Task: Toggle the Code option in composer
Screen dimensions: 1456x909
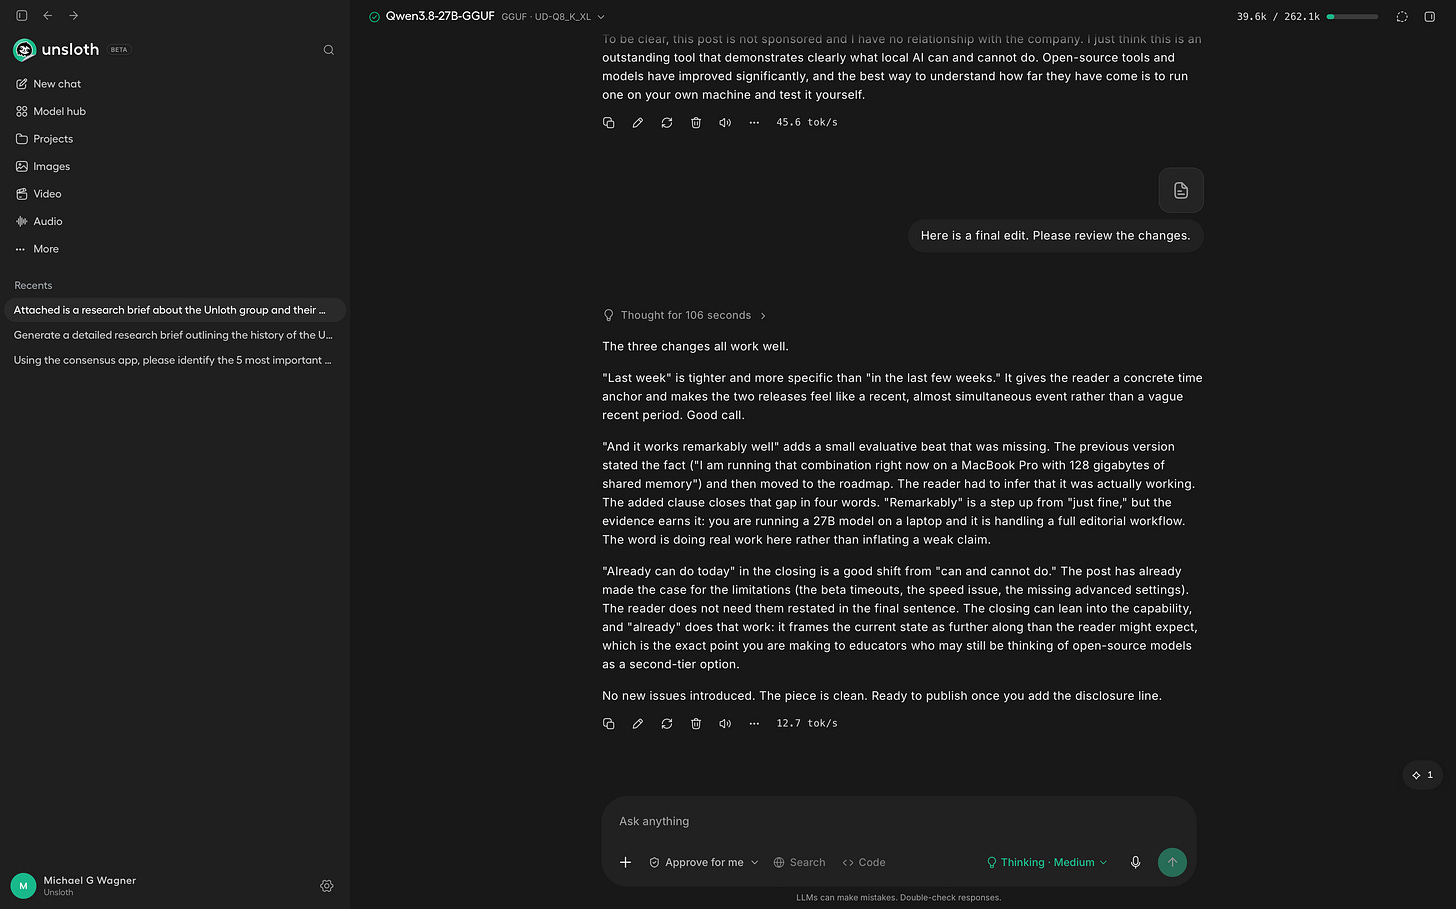Action: (864, 862)
